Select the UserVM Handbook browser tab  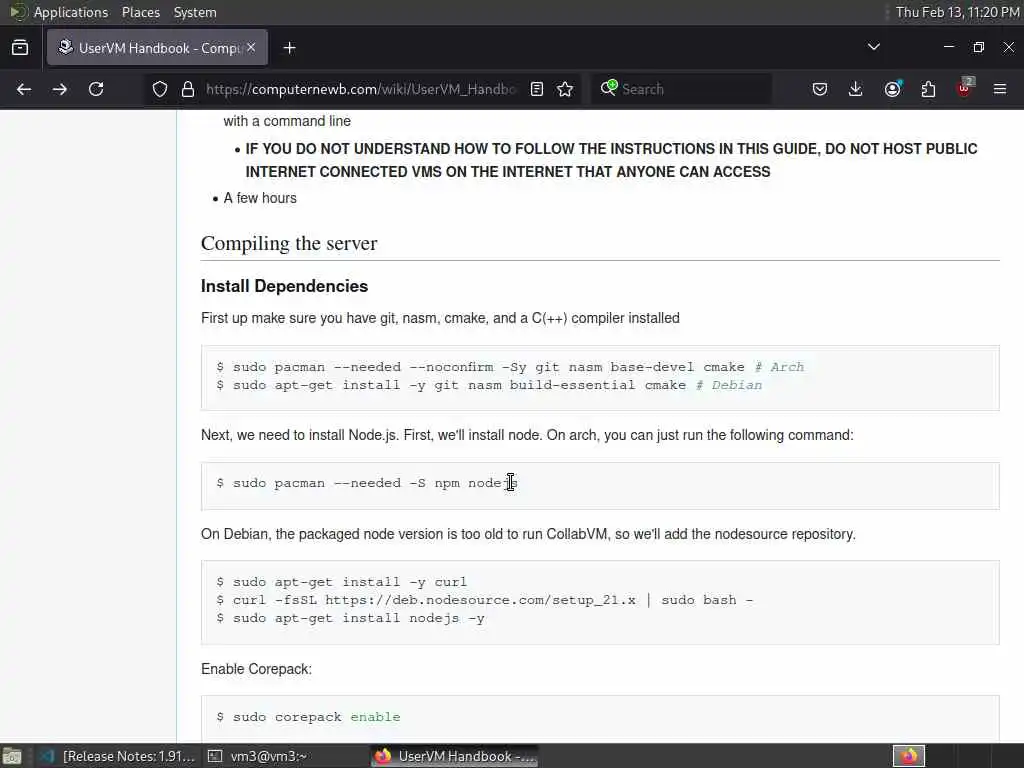157,48
